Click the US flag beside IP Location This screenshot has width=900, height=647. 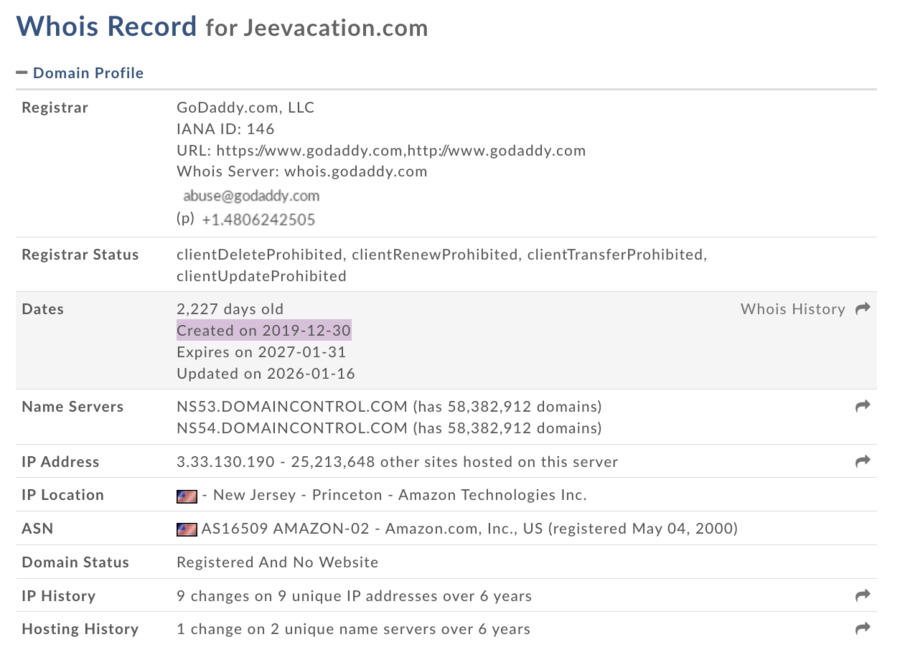point(189,494)
